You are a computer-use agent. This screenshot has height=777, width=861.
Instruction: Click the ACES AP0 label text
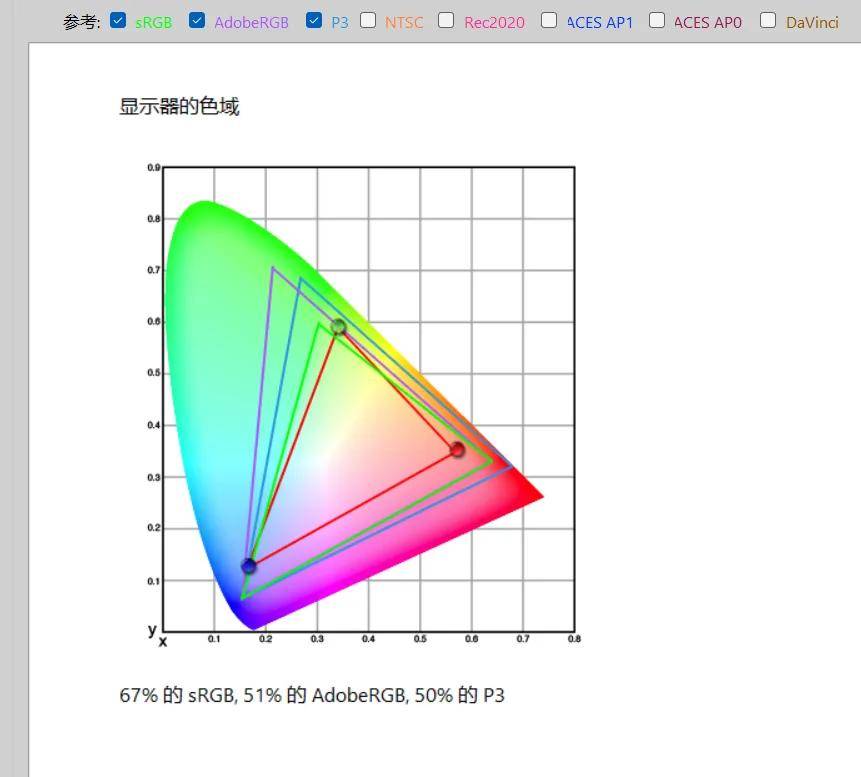708,23
